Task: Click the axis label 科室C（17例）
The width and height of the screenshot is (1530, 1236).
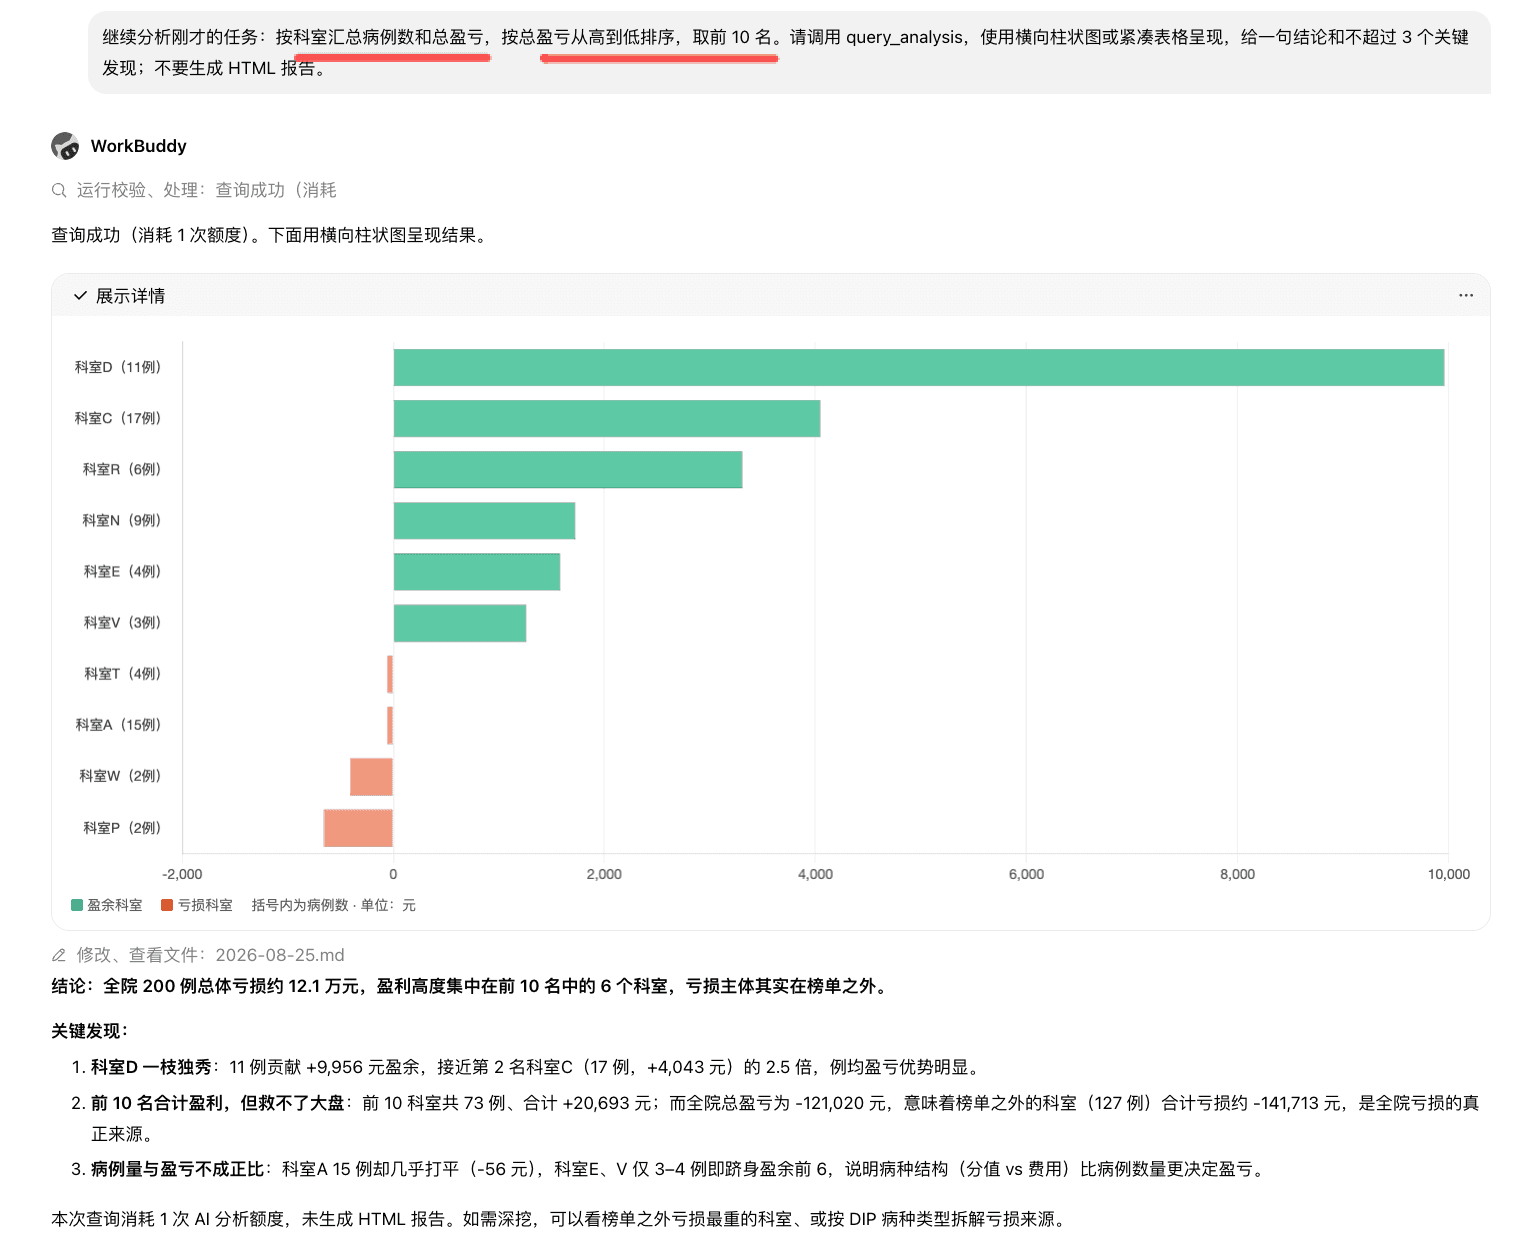Action: pos(118,418)
